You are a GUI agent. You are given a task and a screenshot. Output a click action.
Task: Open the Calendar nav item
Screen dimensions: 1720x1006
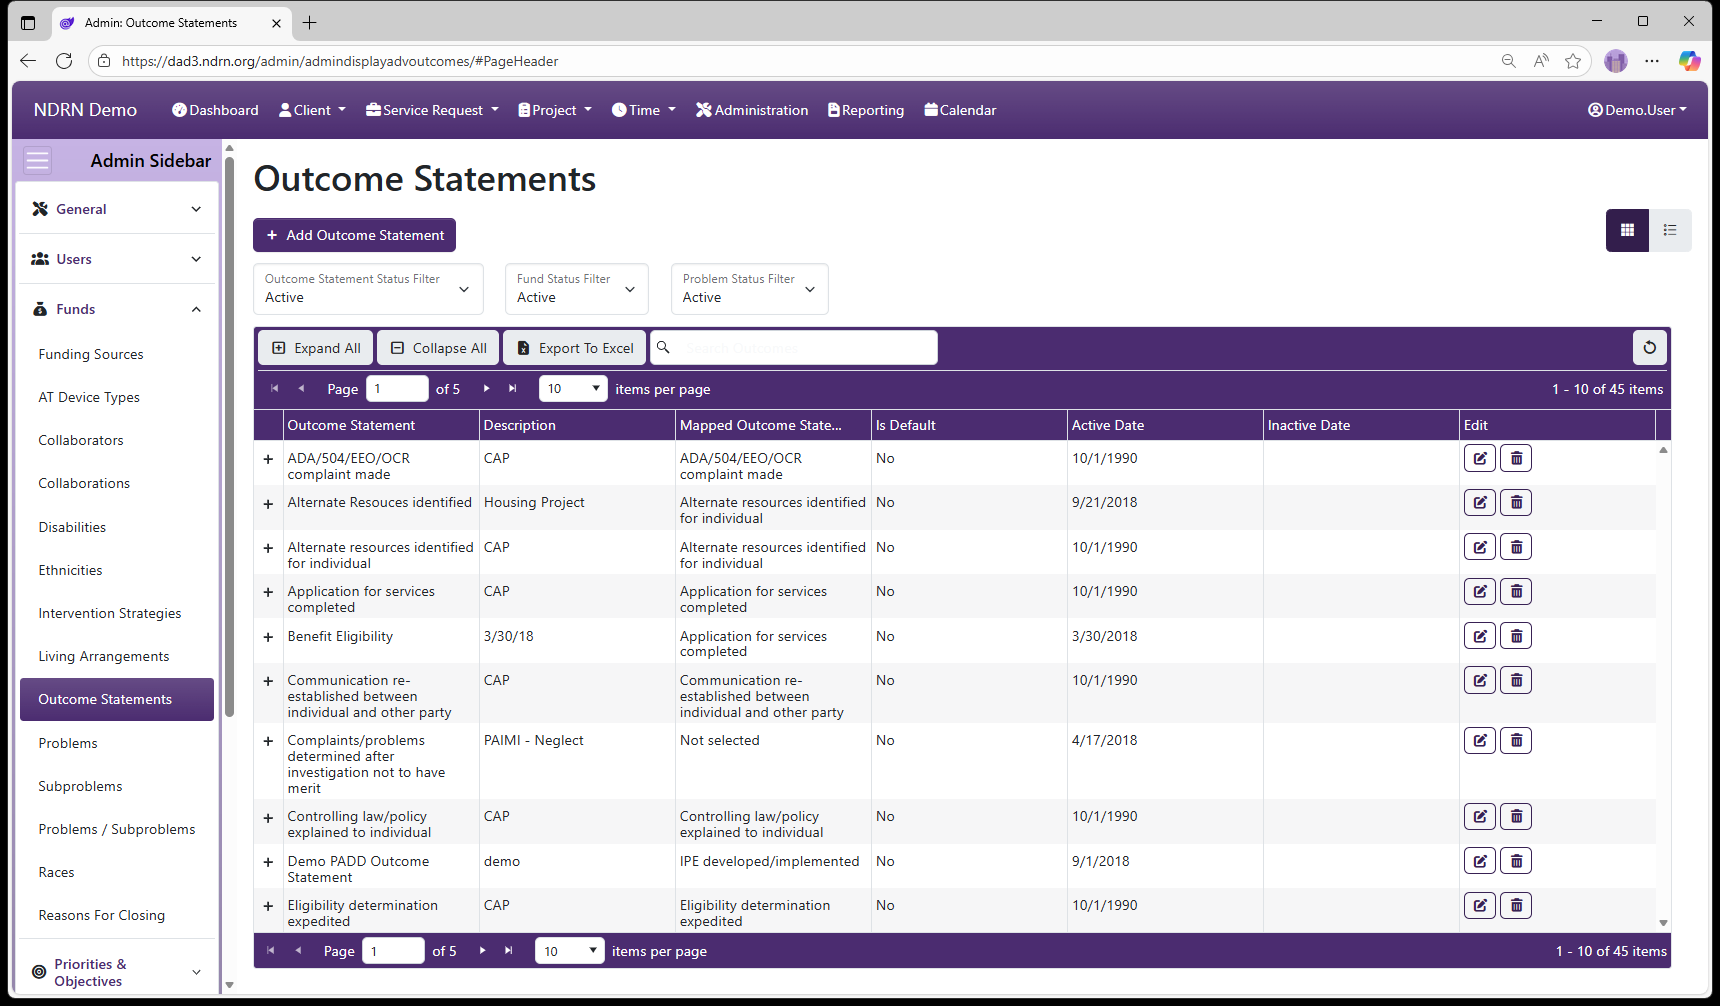(x=960, y=110)
